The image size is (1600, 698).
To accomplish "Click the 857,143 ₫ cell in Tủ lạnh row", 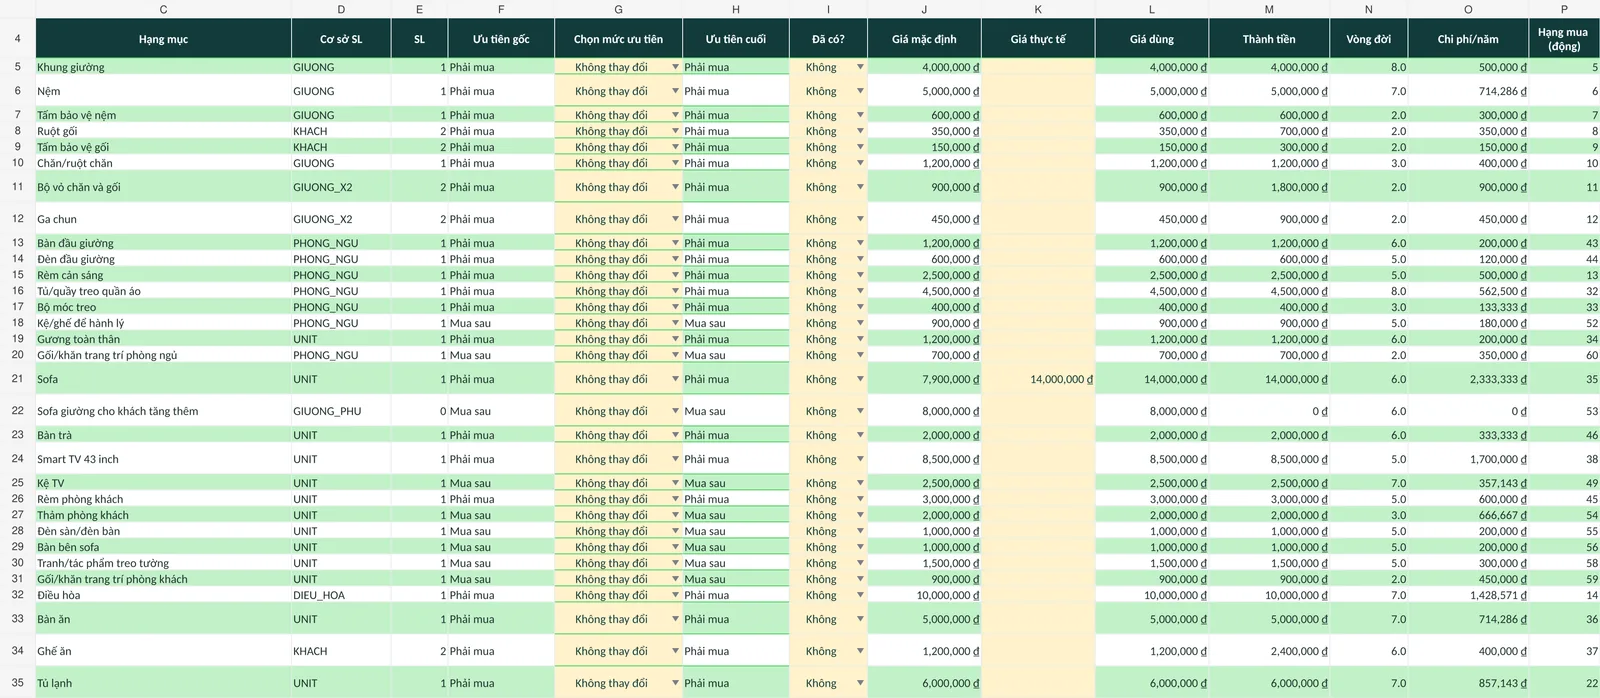I will [x=1468, y=683].
